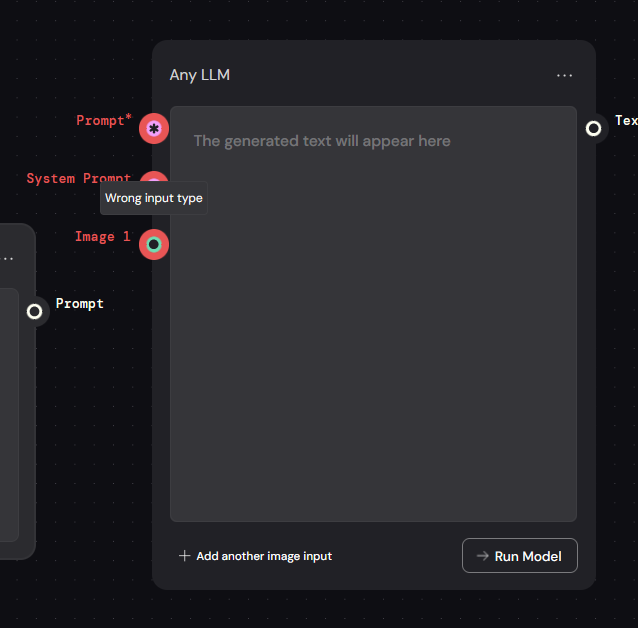Click the "Wrong input type" tooltip
This screenshot has height=628, width=638.
[154, 198]
